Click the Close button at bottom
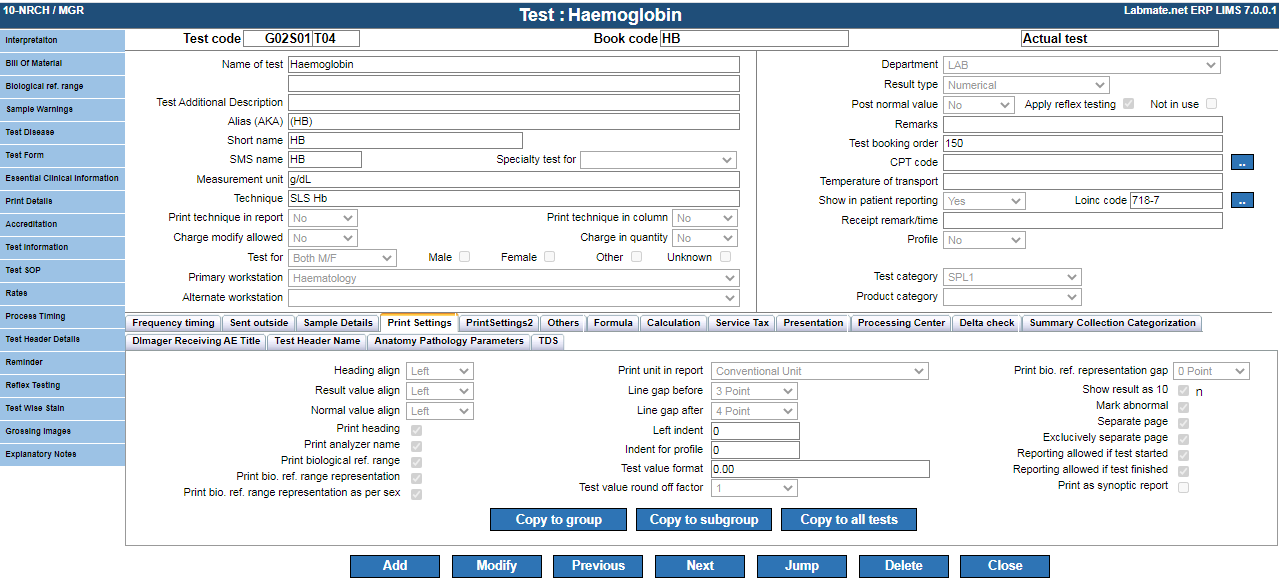The height and width of the screenshot is (581, 1279). point(1005,566)
